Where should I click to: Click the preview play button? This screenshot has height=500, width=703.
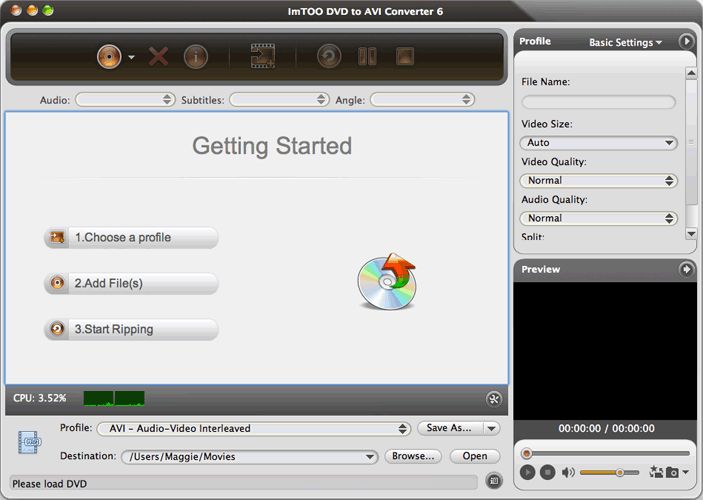(527, 472)
